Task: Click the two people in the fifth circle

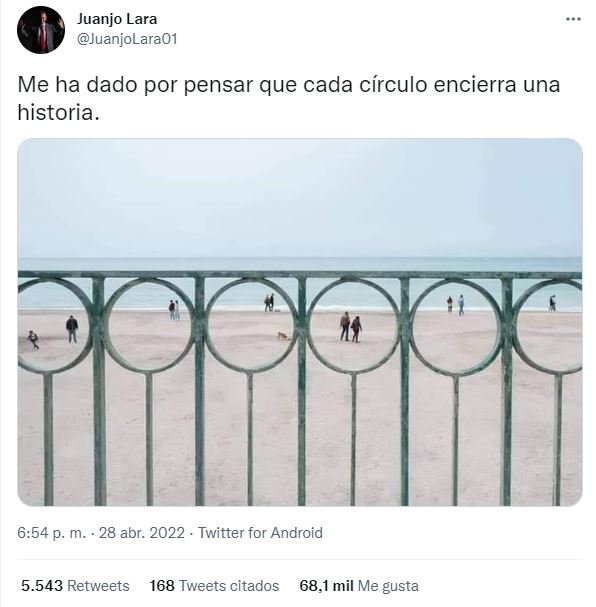Action: click(455, 305)
